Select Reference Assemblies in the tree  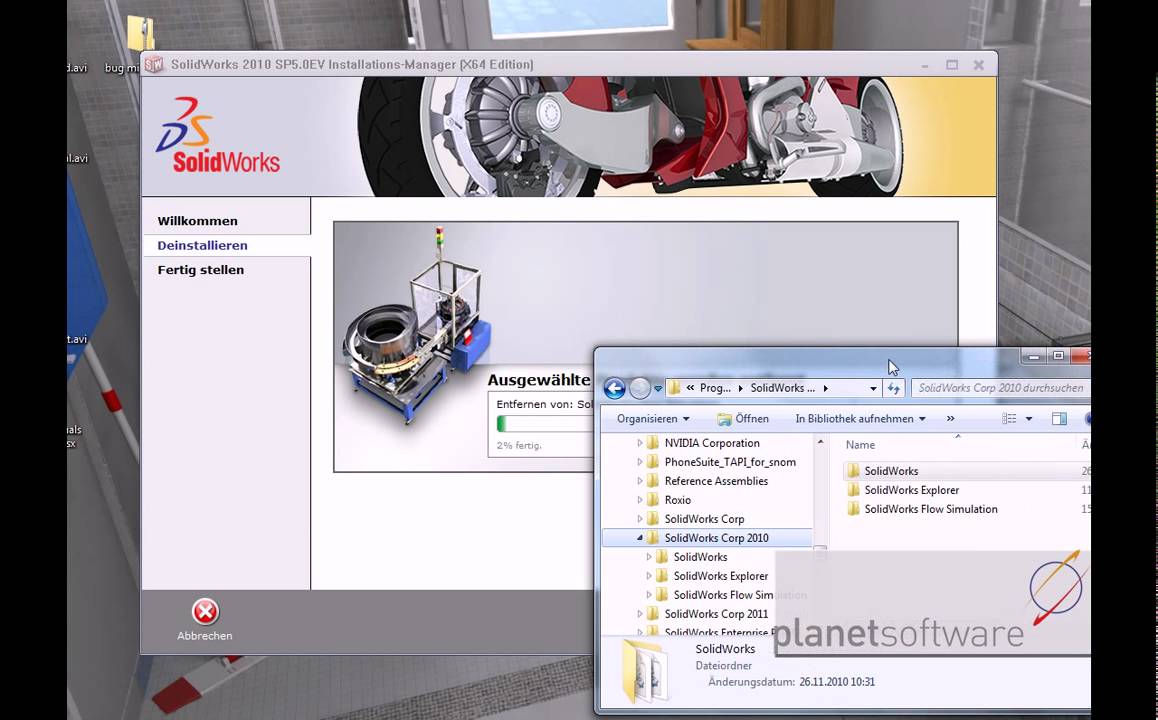[716, 481]
